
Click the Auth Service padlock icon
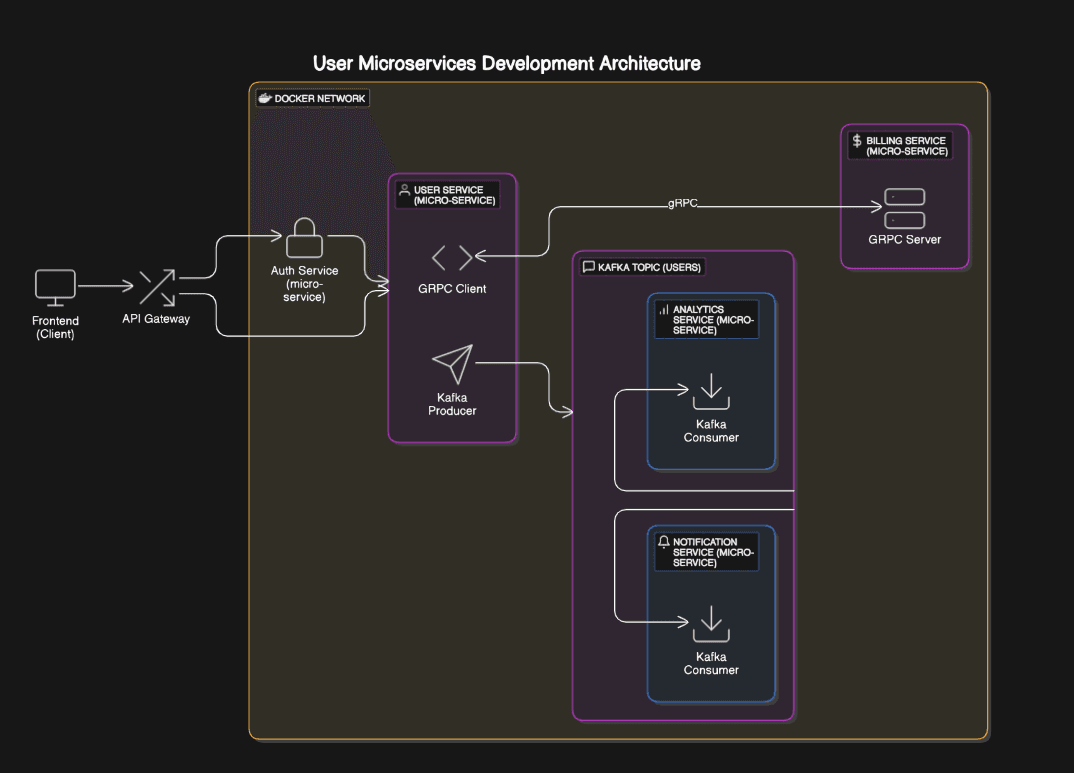click(x=304, y=237)
